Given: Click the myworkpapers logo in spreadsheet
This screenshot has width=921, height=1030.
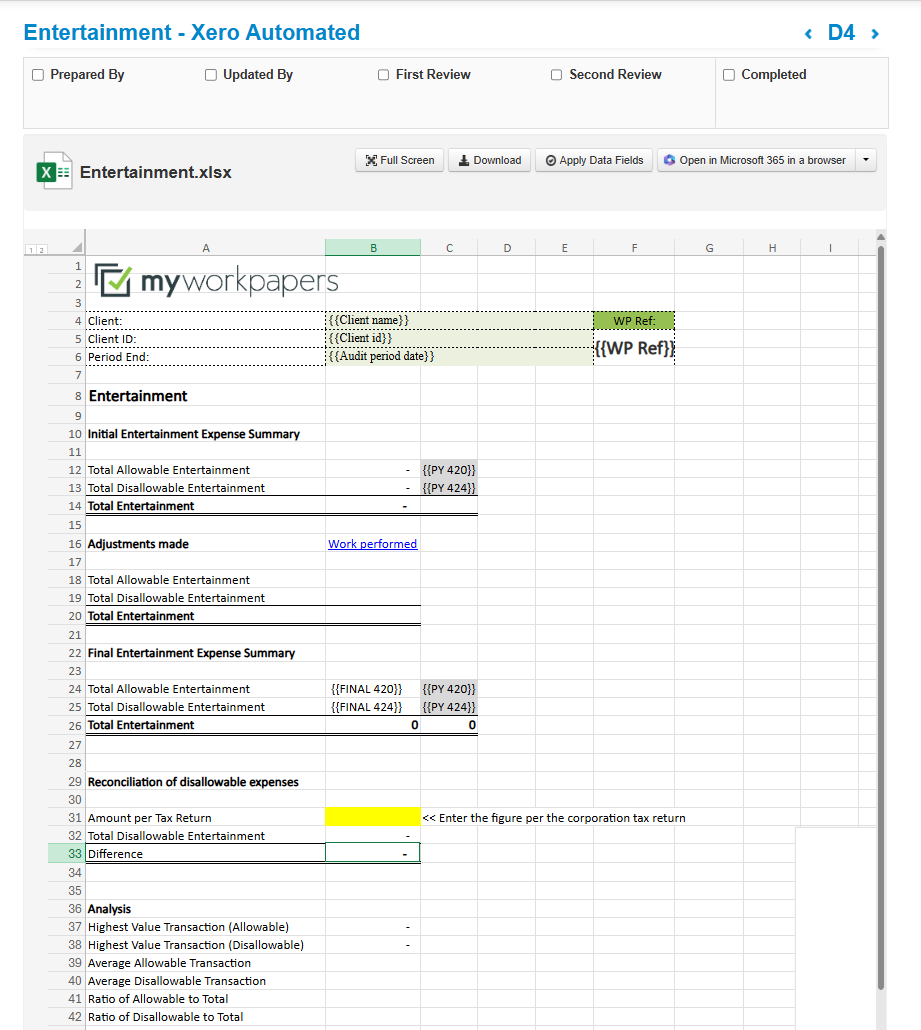Looking at the screenshot, I should pos(216,282).
